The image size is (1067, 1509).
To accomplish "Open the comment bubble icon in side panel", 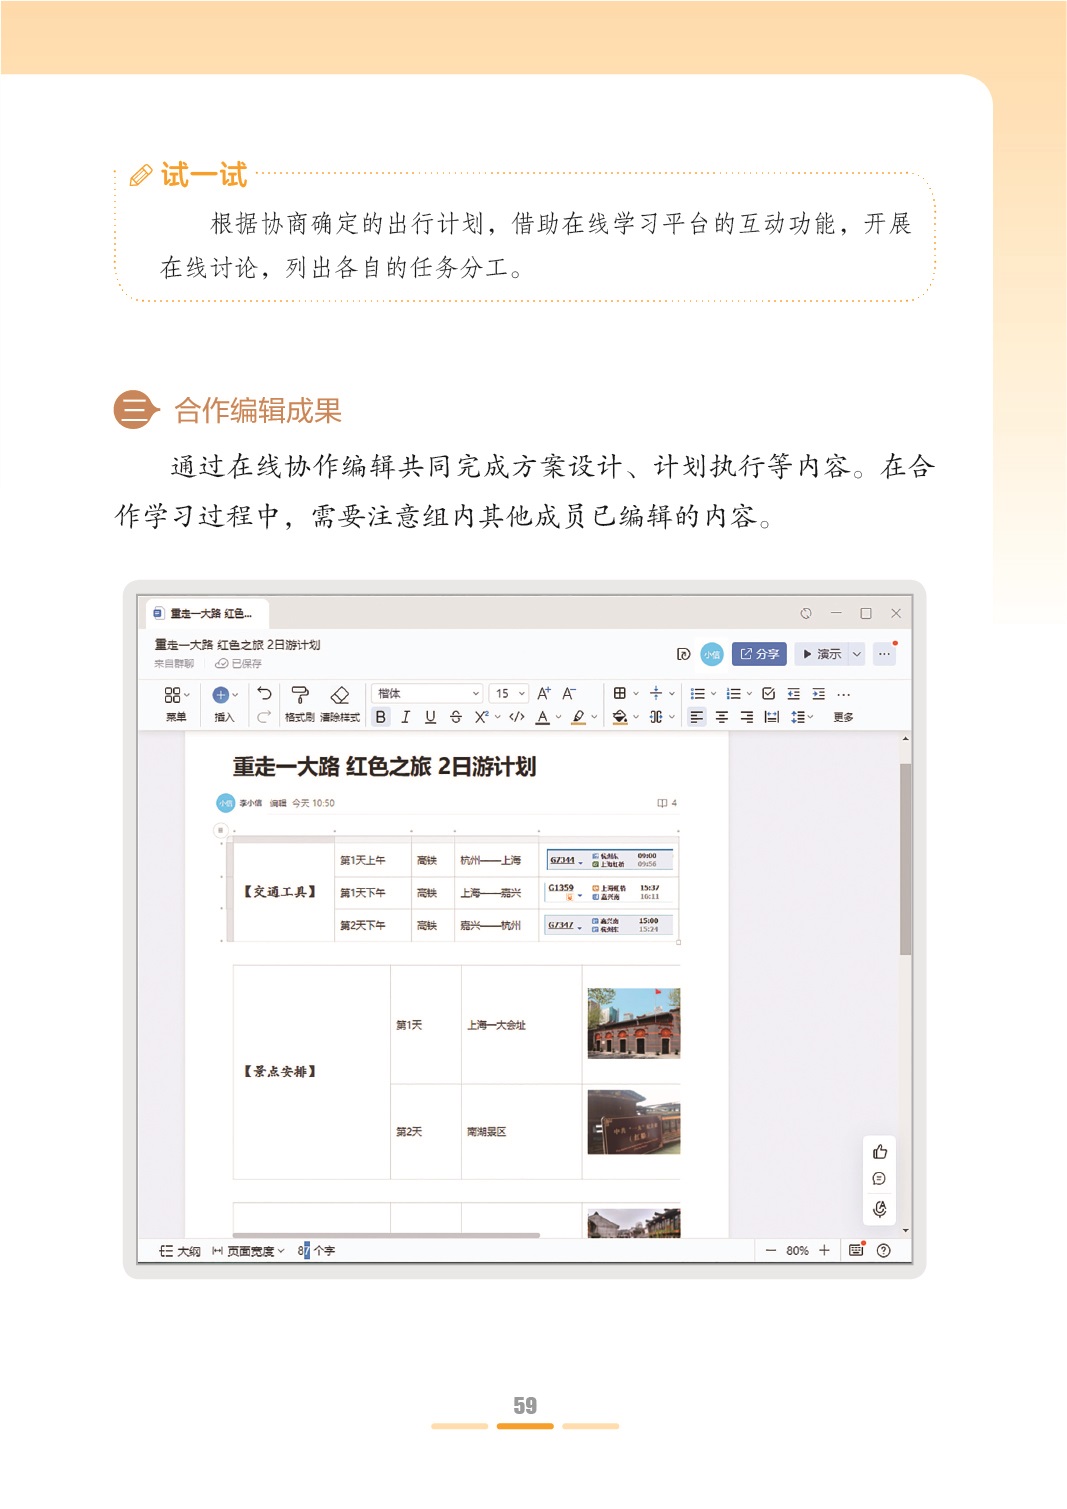I will click(879, 1179).
